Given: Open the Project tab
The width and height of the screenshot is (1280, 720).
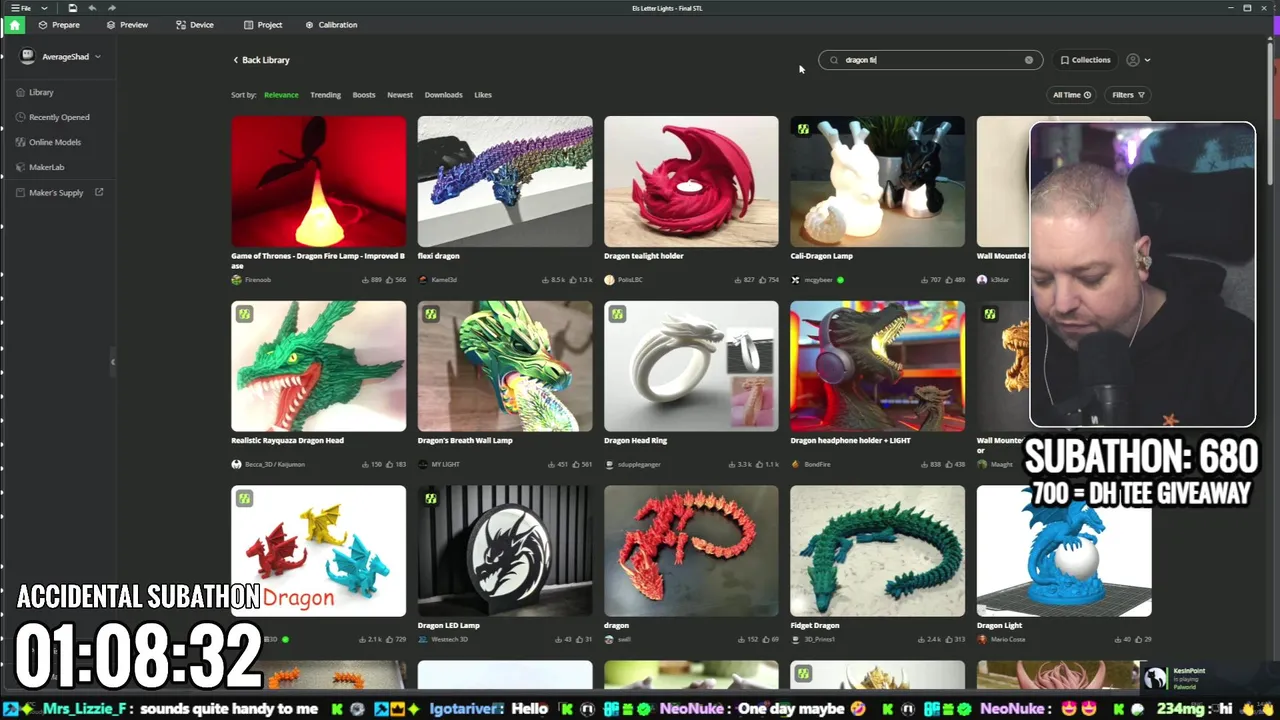Looking at the screenshot, I should coord(263,25).
